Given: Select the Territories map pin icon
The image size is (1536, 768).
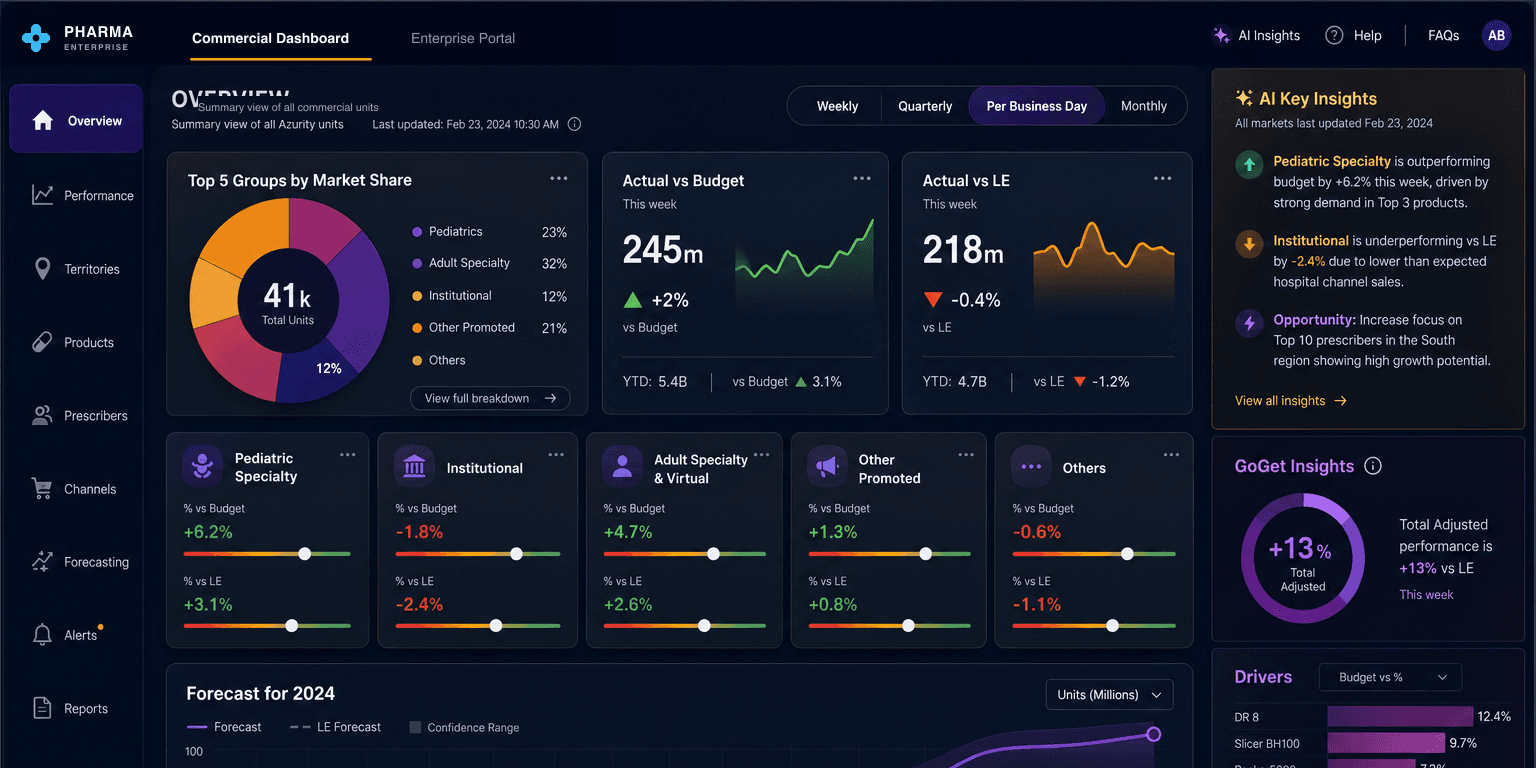Looking at the screenshot, I should [x=42, y=269].
